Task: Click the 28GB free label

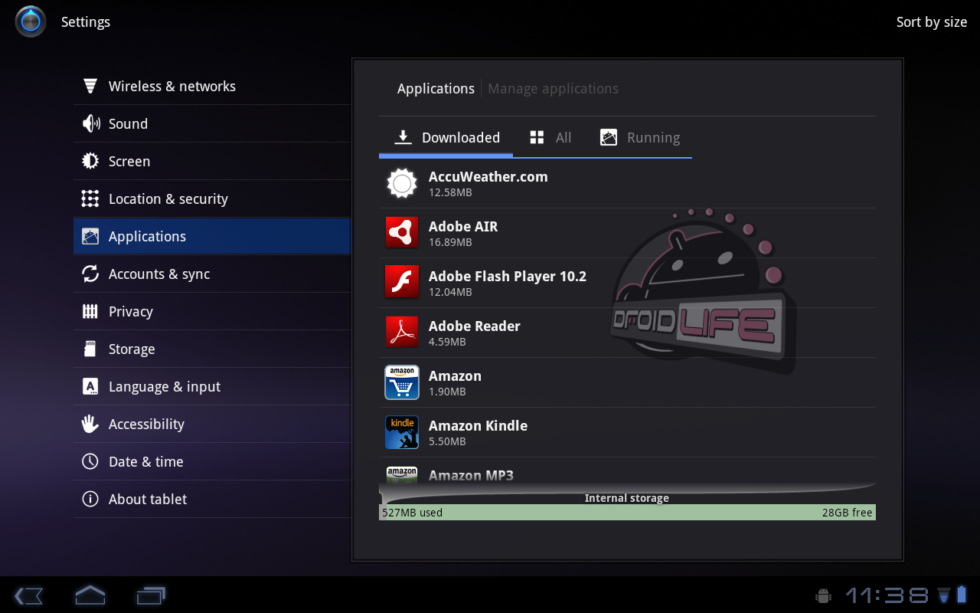Action: point(847,512)
